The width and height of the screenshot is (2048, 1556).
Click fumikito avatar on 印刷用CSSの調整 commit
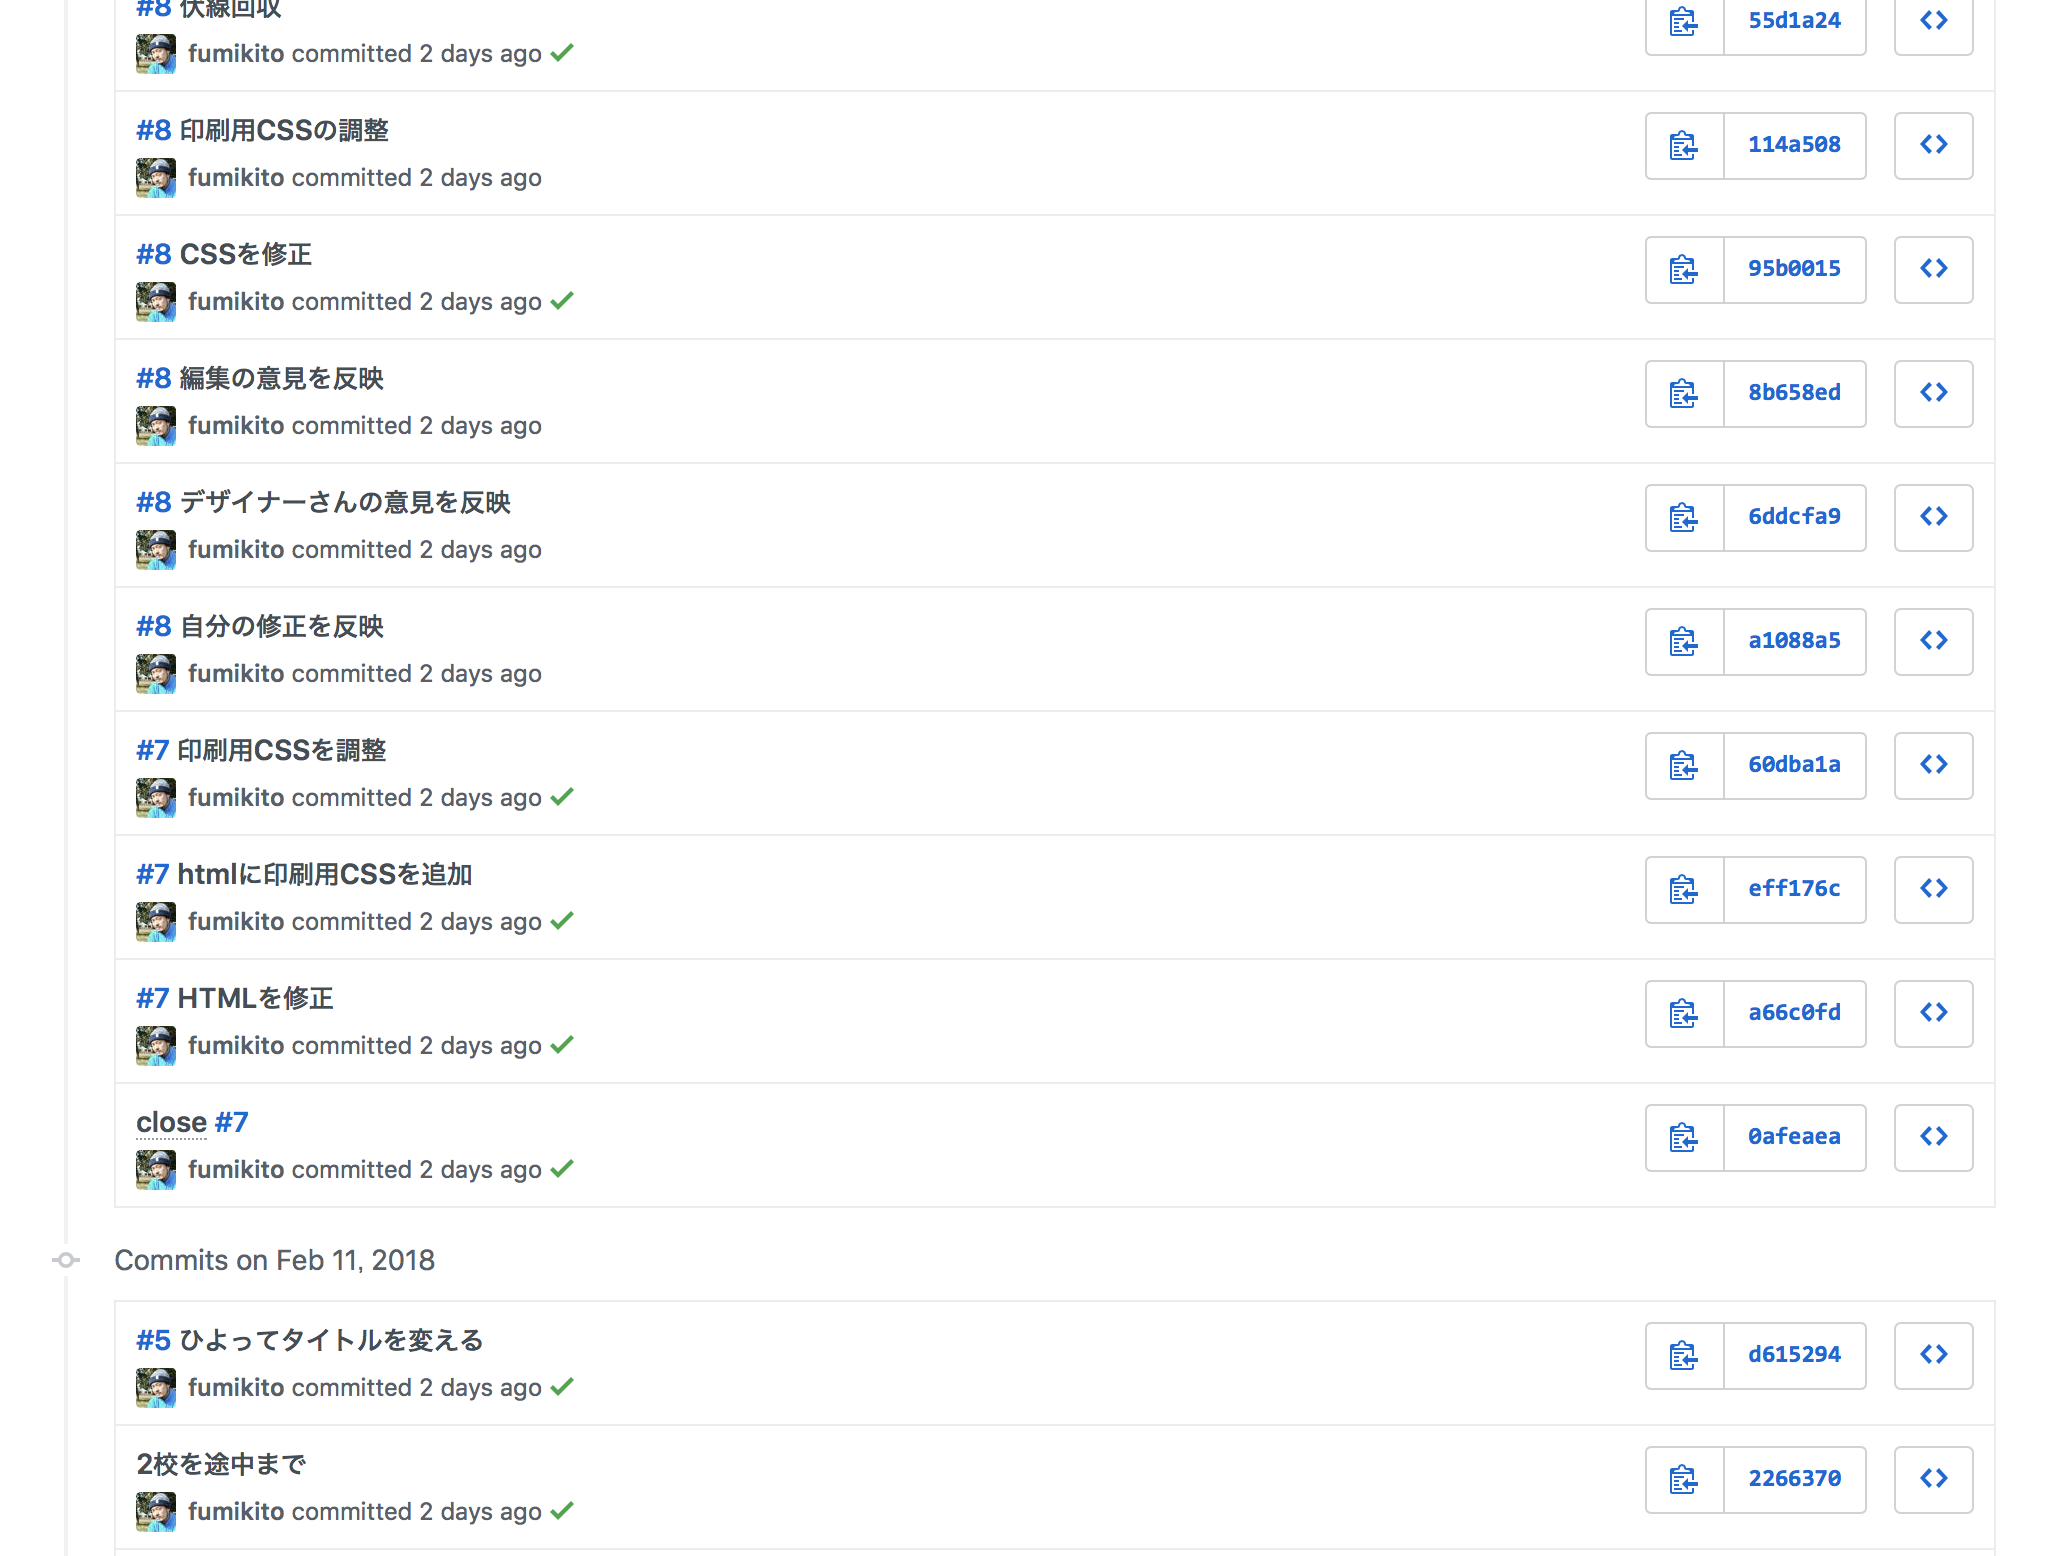pyautogui.click(x=156, y=178)
